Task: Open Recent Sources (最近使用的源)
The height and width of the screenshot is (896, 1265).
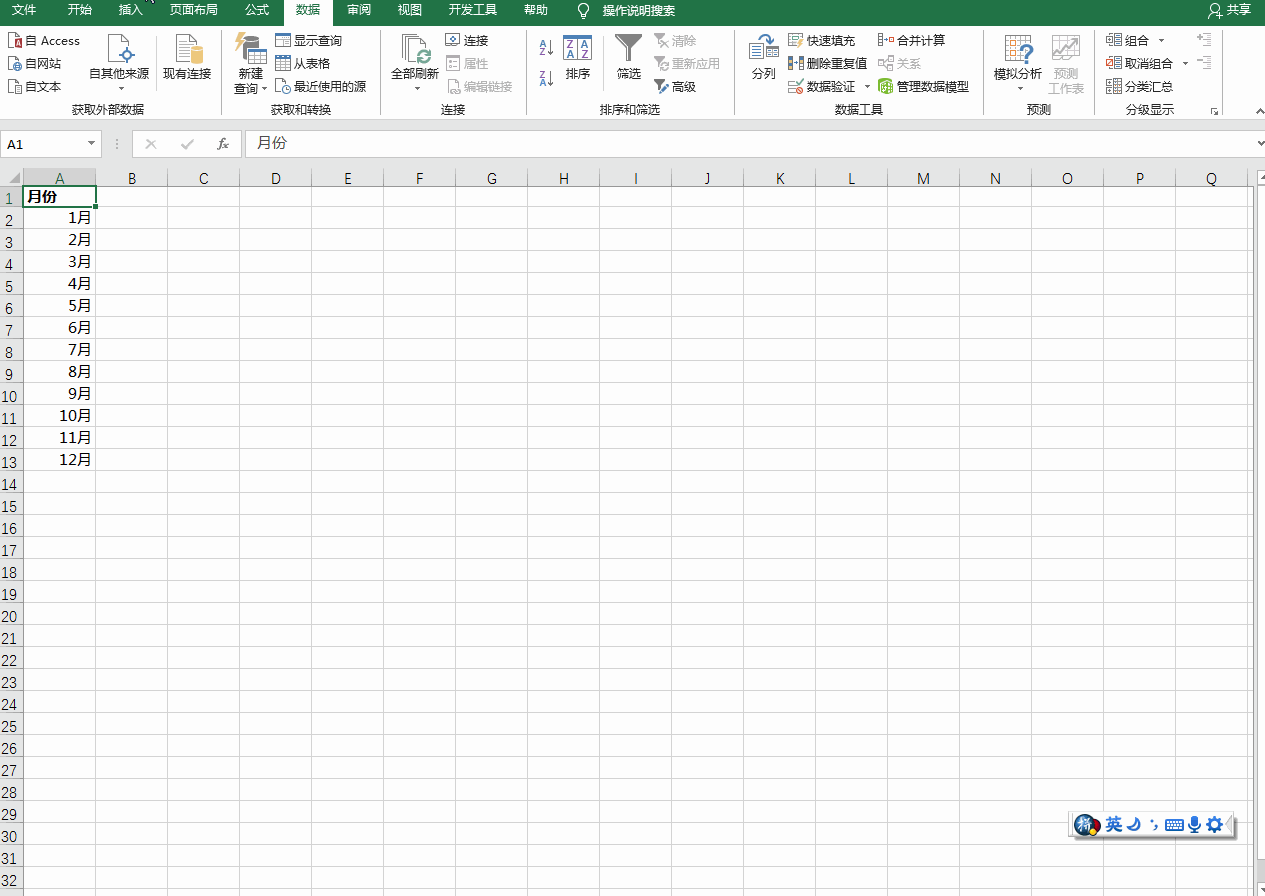Action: 320,86
